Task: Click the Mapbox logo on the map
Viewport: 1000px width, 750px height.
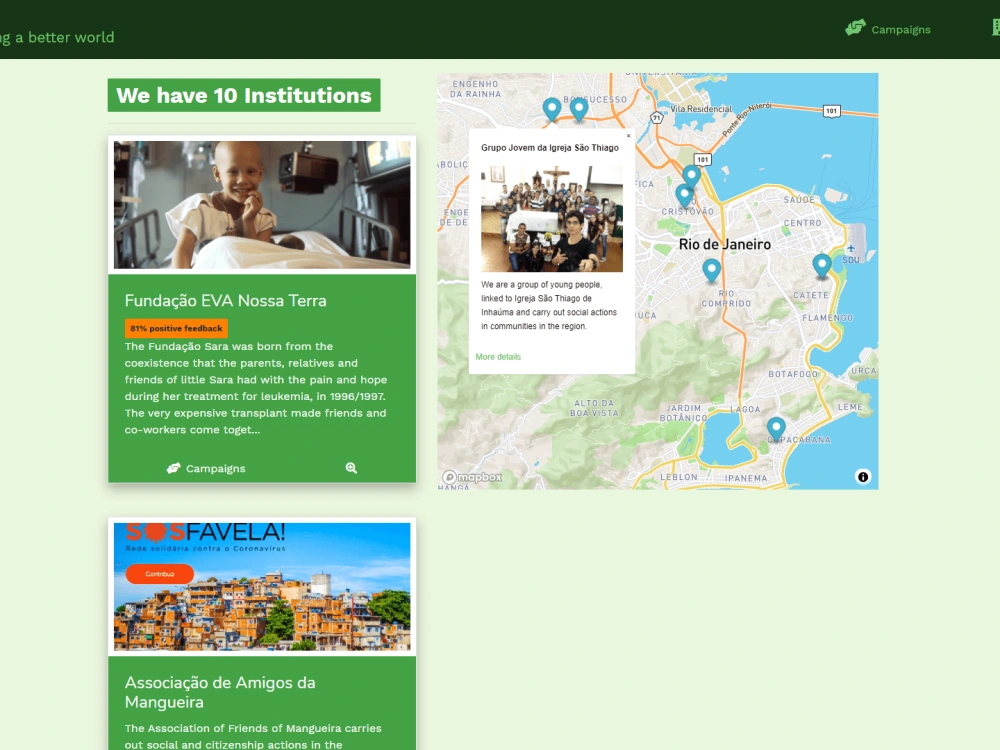Action: coord(473,477)
